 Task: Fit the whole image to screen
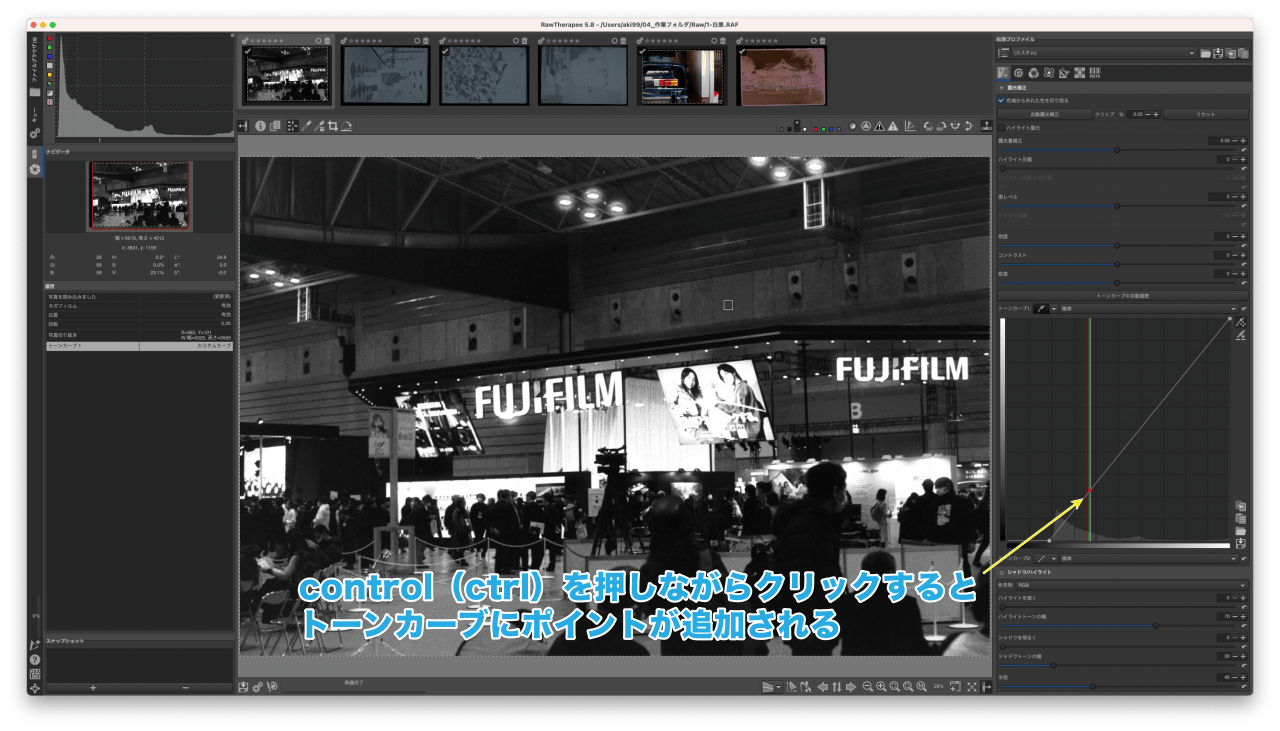[x=894, y=686]
